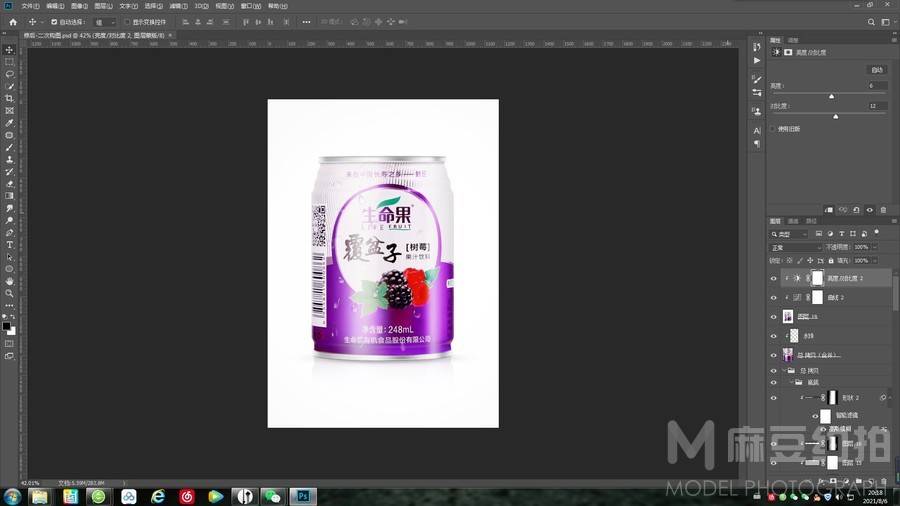Switch to the Paths tab

pos(811,221)
